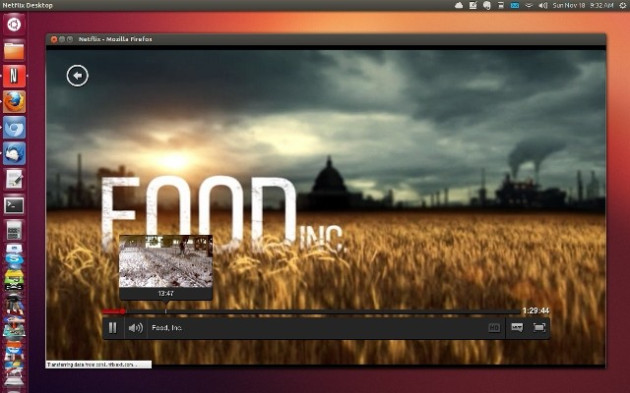Screen dimensions: 630x393
Task: Open the Files folder icon in the dock
Action: pyautogui.click(x=14, y=51)
